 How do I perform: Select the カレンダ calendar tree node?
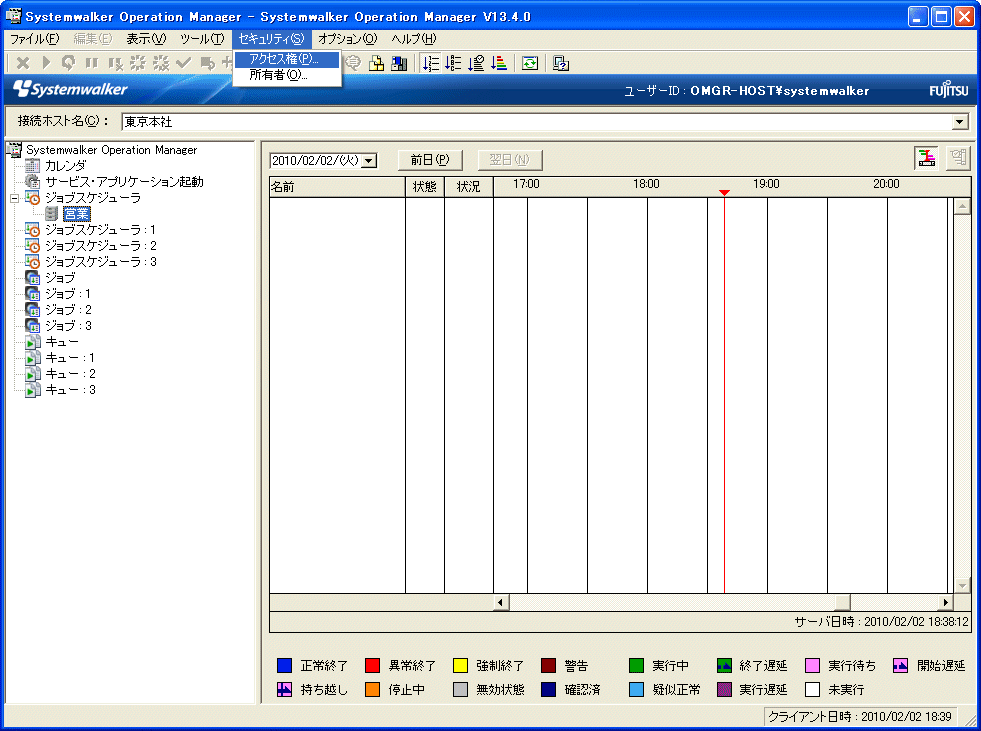66,166
